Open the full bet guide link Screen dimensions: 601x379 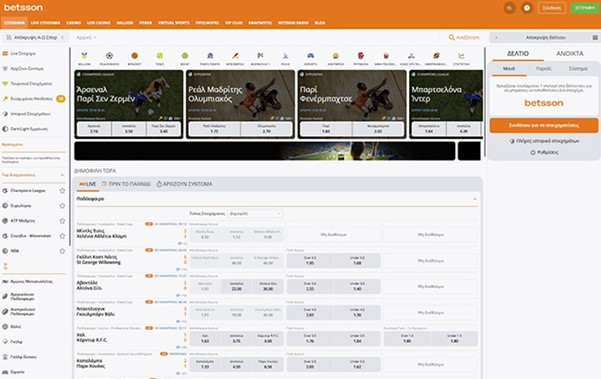(x=544, y=141)
